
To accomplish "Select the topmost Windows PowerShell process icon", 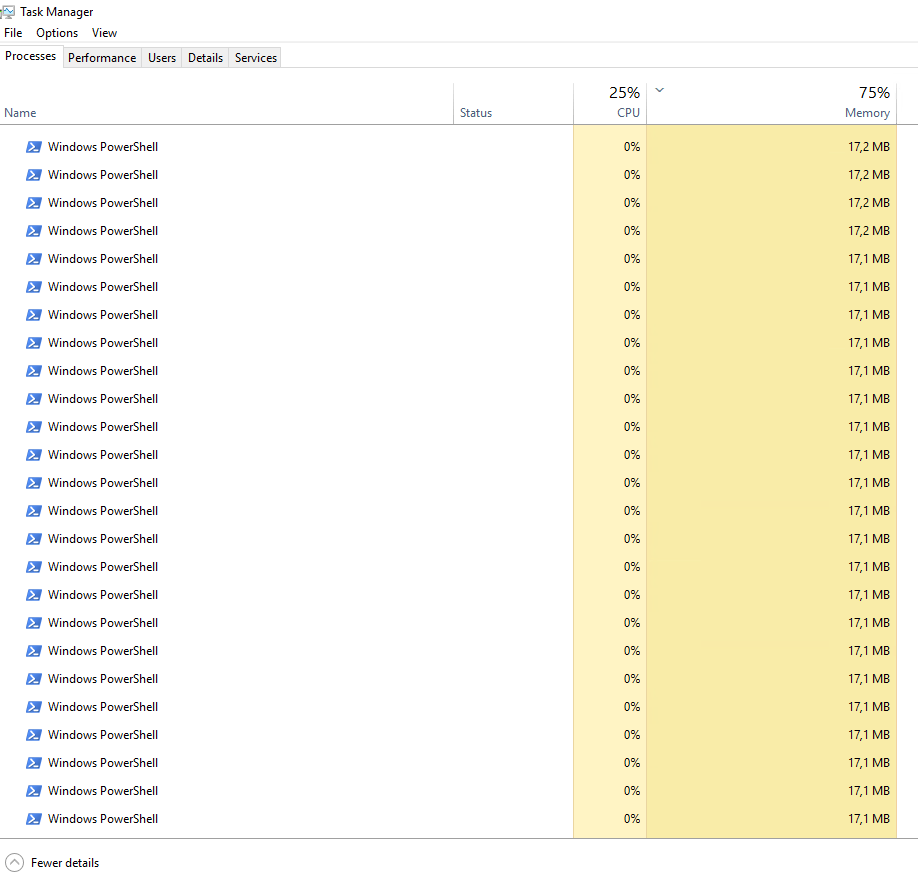I will [34, 146].
